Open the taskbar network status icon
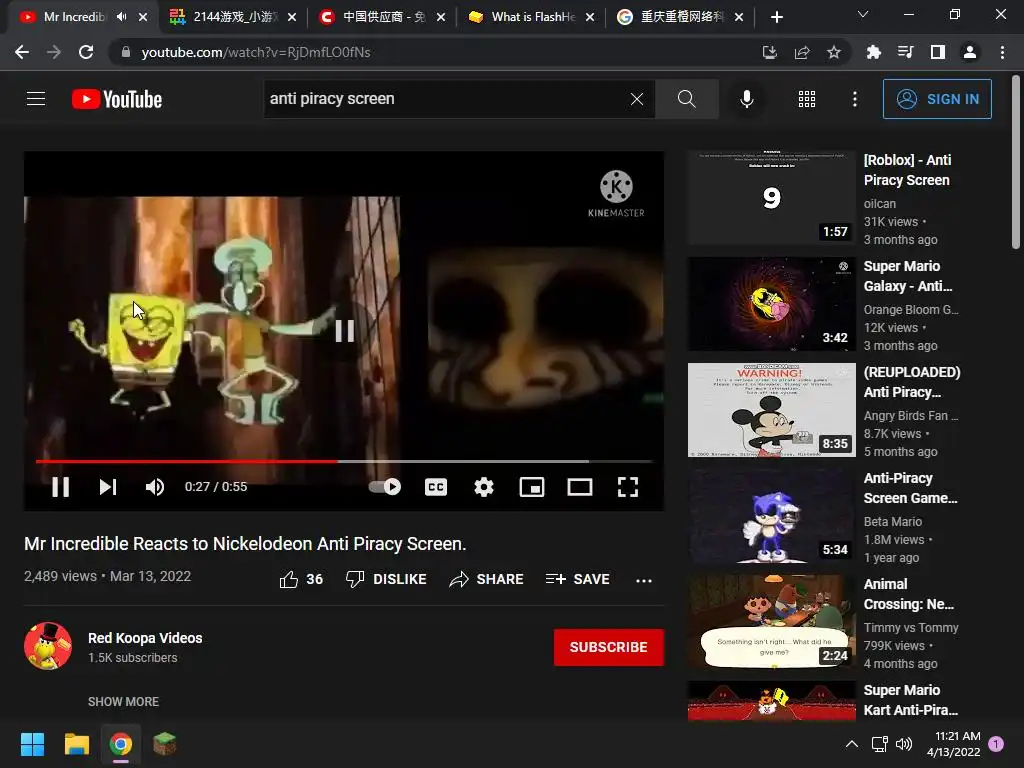Viewport: 1024px width, 768px height. [879, 744]
